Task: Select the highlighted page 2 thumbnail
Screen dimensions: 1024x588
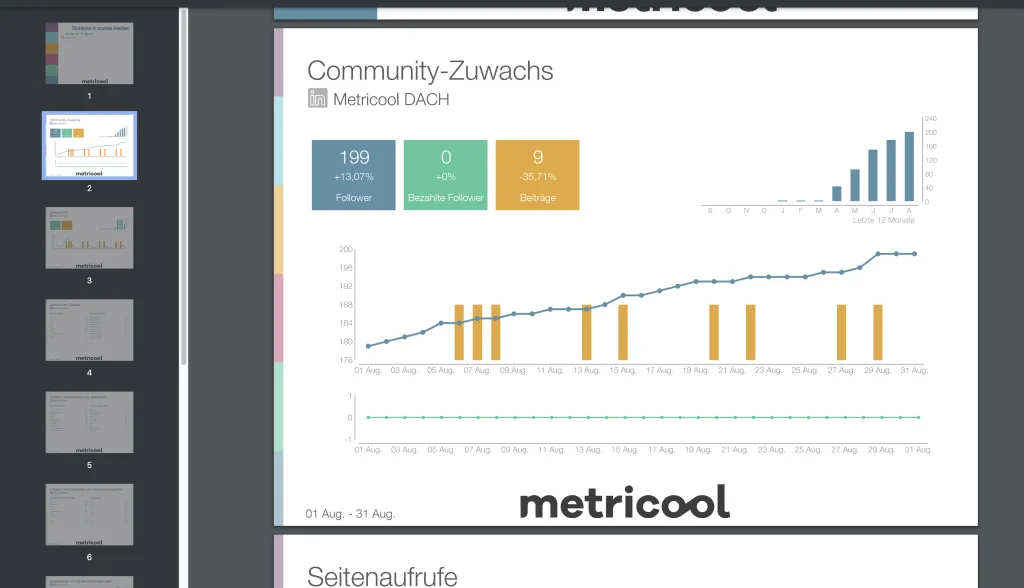Action: 89,145
